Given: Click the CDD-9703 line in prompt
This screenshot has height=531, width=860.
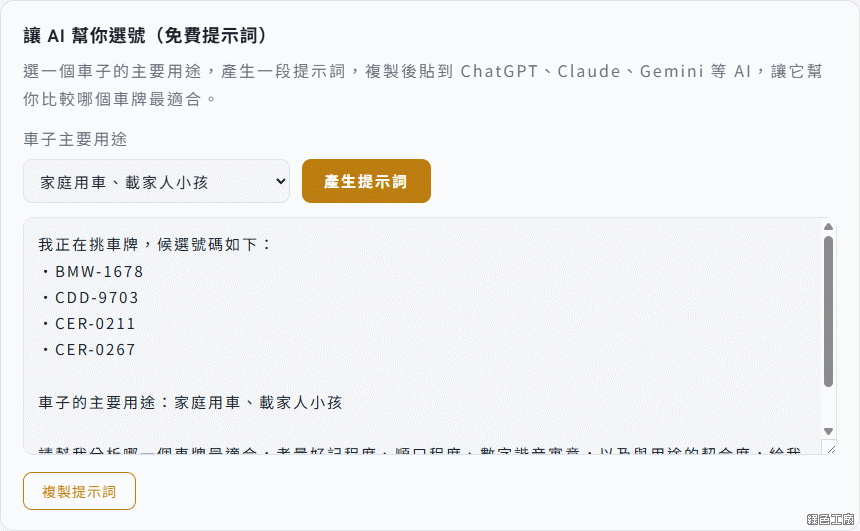Looking at the screenshot, I should [x=89, y=298].
